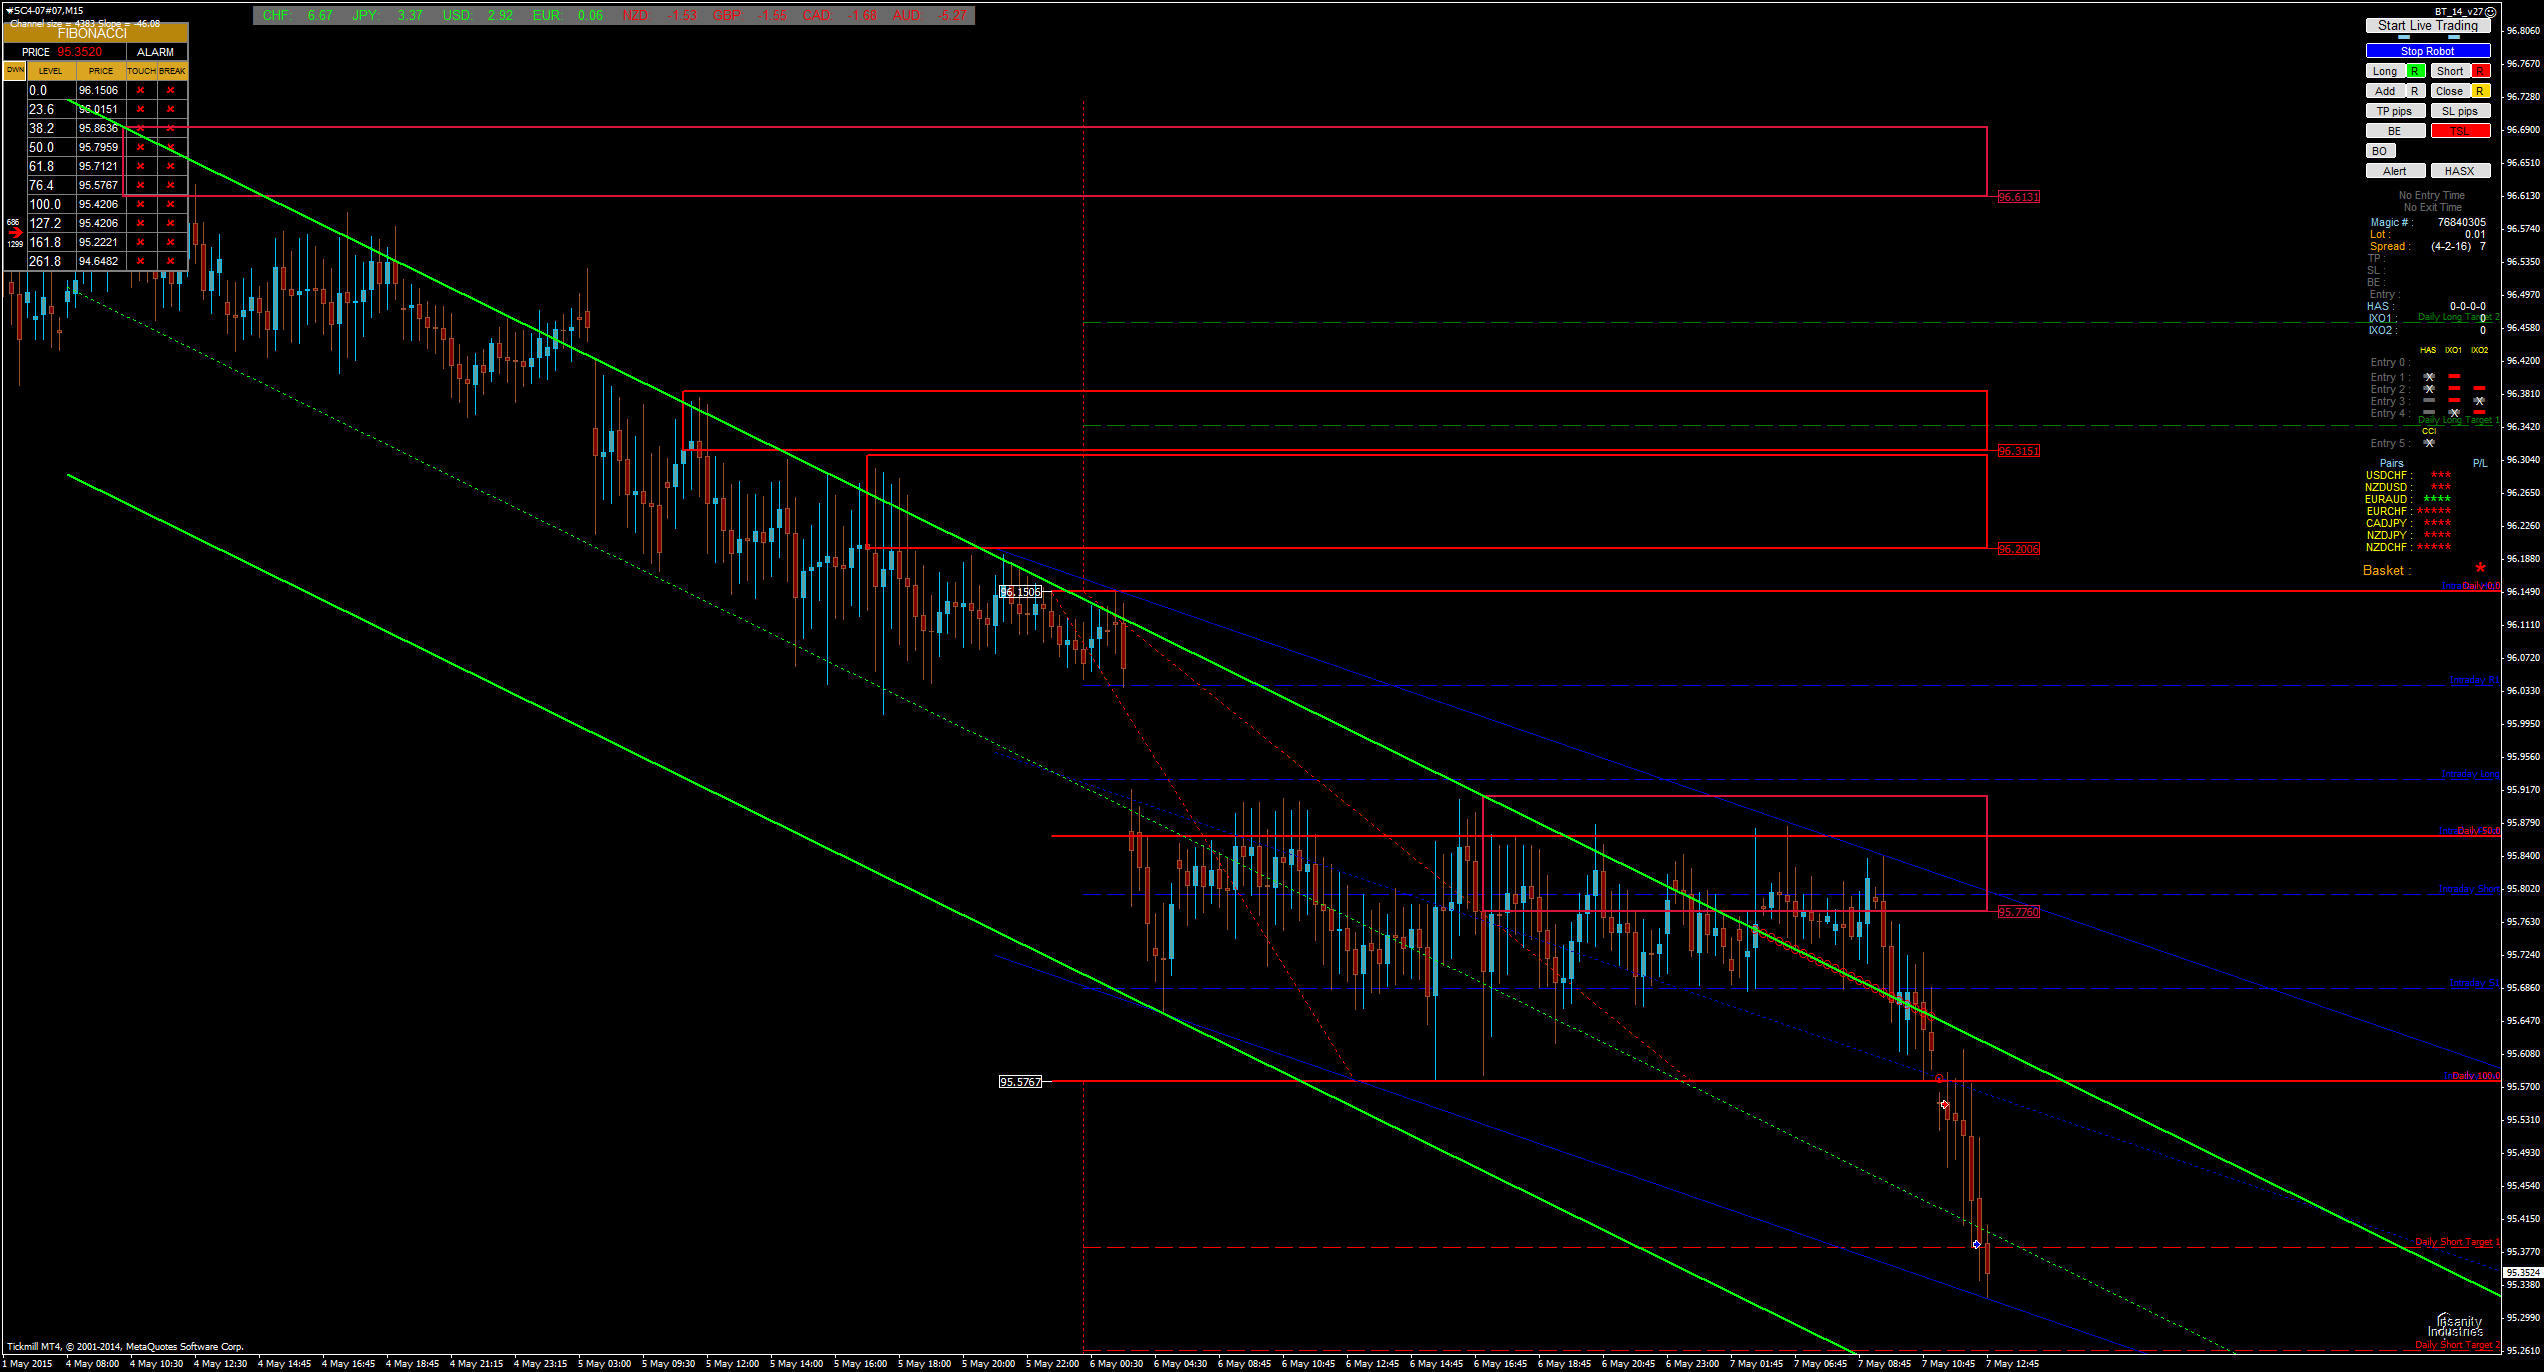Toggle Break alarm for level 76.4
This screenshot has width=2544, height=1372.
pyautogui.click(x=171, y=185)
